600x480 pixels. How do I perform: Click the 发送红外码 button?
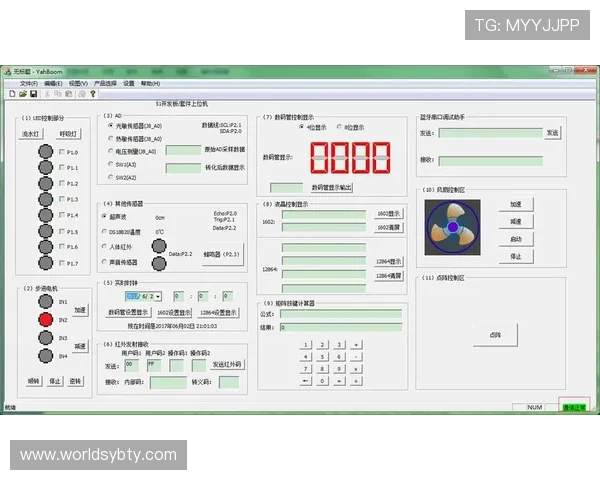(227, 364)
